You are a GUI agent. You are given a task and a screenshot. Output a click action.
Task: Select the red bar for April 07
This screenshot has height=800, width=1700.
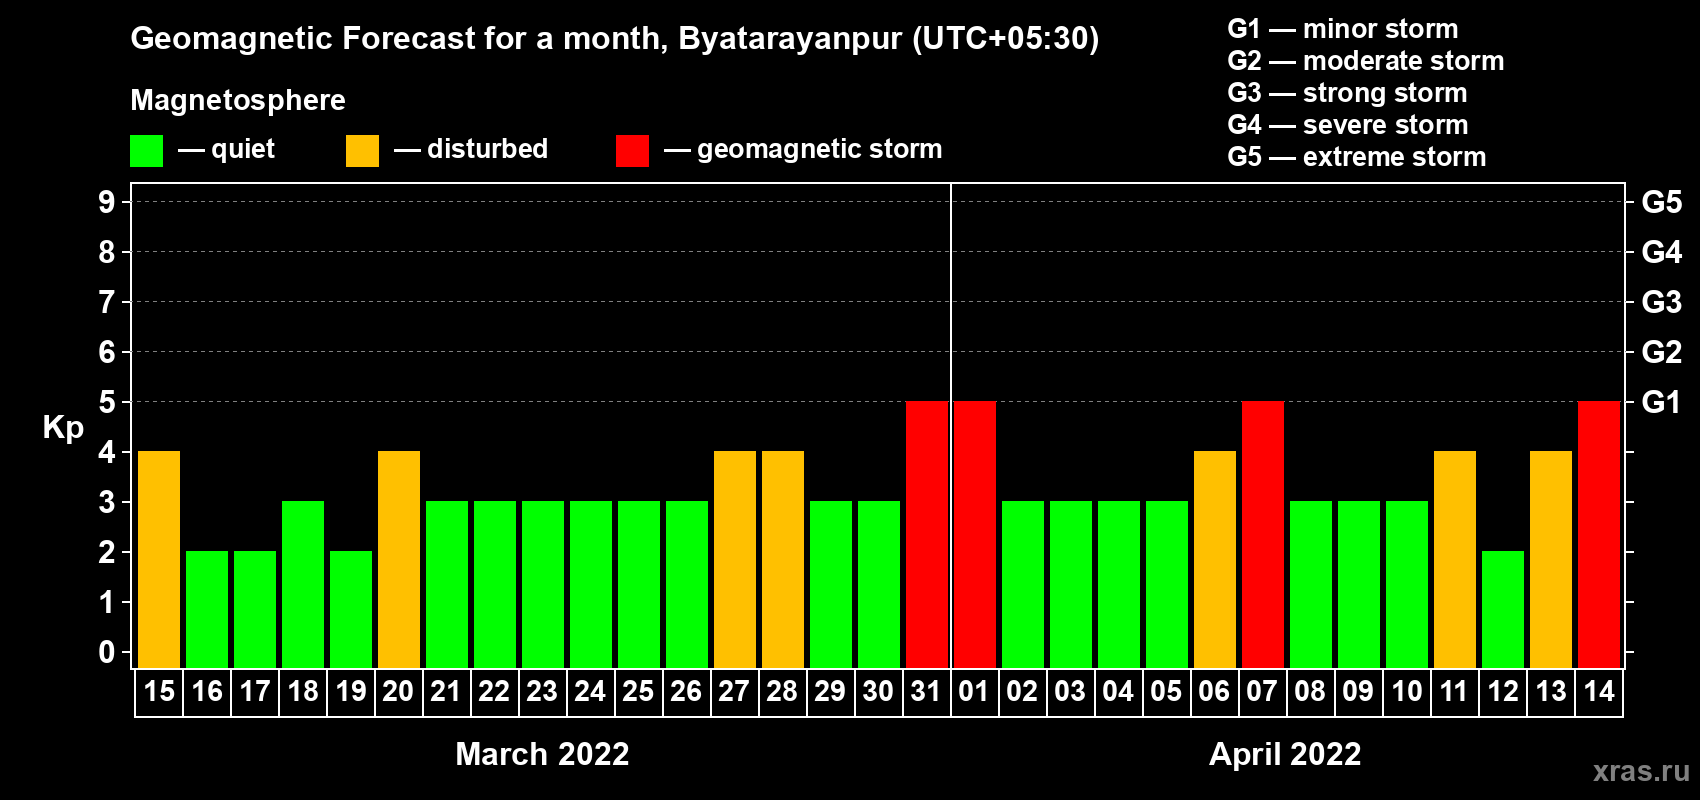(1263, 534)
